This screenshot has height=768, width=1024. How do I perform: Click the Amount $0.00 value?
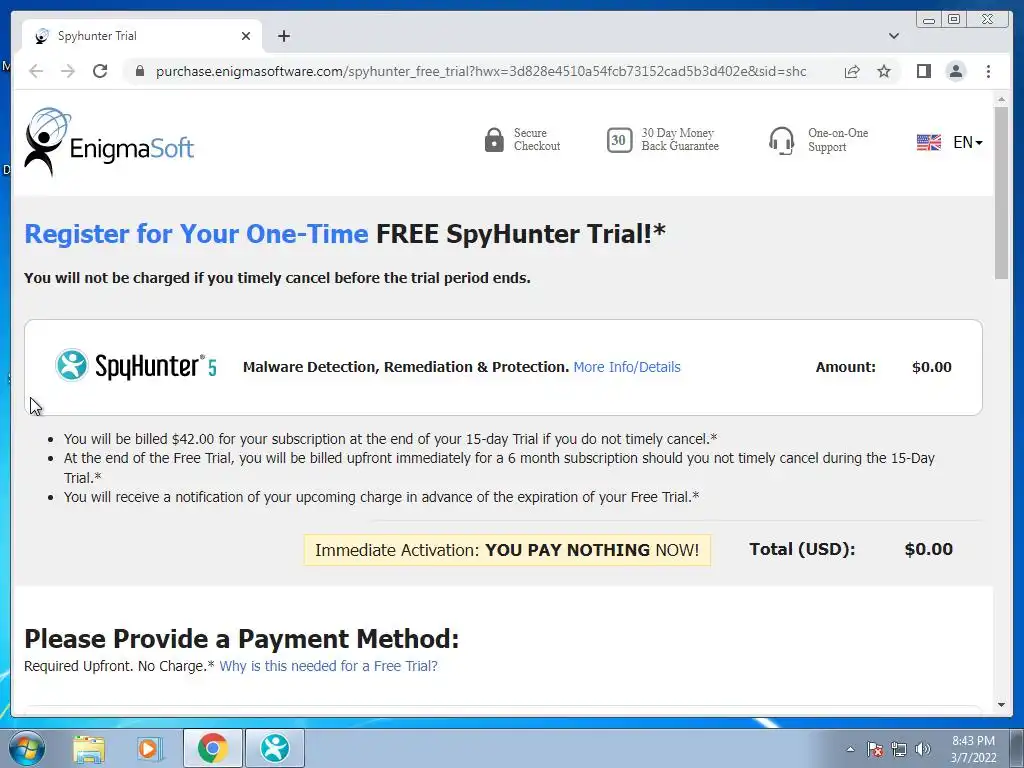[x=932, y=367]
